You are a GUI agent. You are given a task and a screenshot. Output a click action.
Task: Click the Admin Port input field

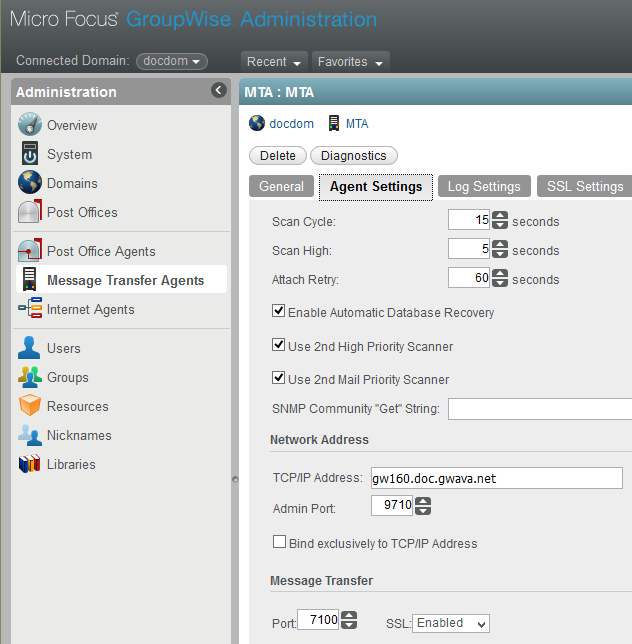click(392, 505)
